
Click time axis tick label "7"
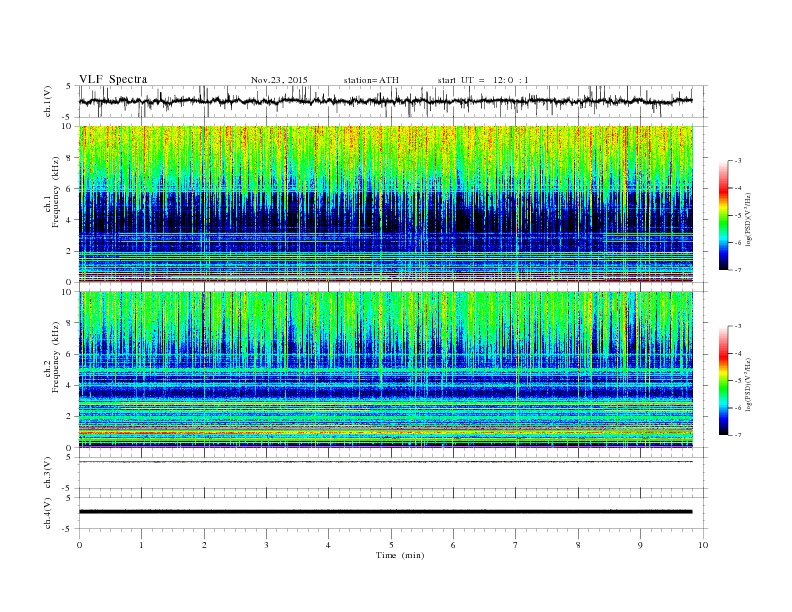tap(516, 545)
